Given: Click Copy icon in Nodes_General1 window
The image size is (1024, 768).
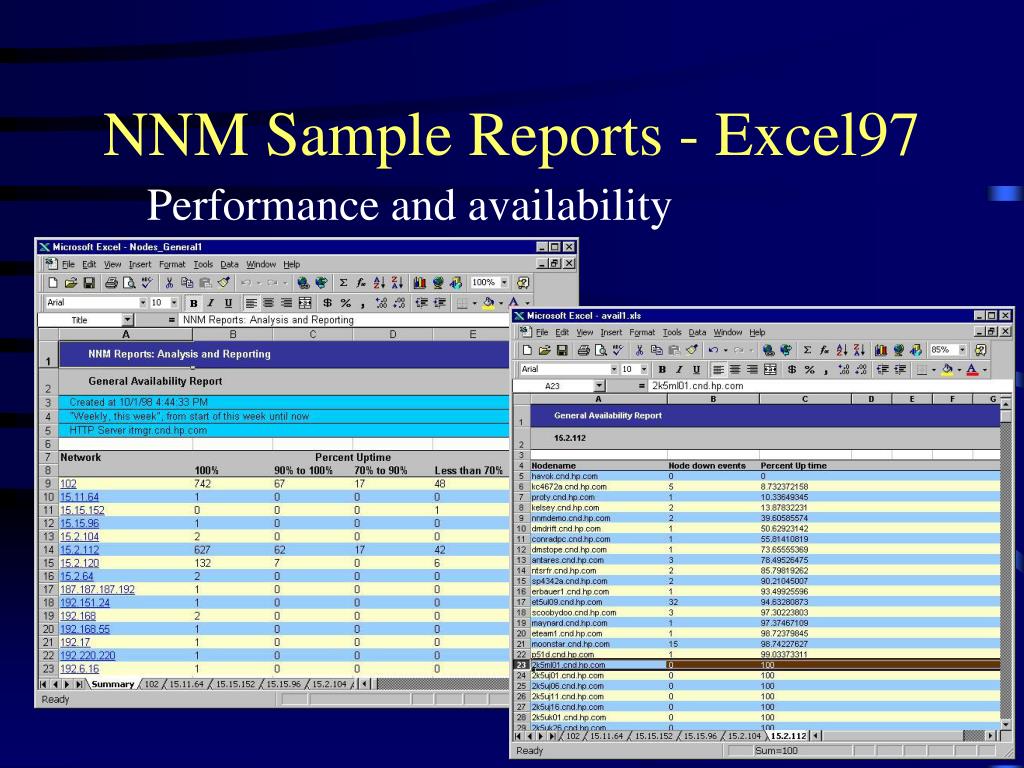Looking at the screenshot, I should click(187, 283).
